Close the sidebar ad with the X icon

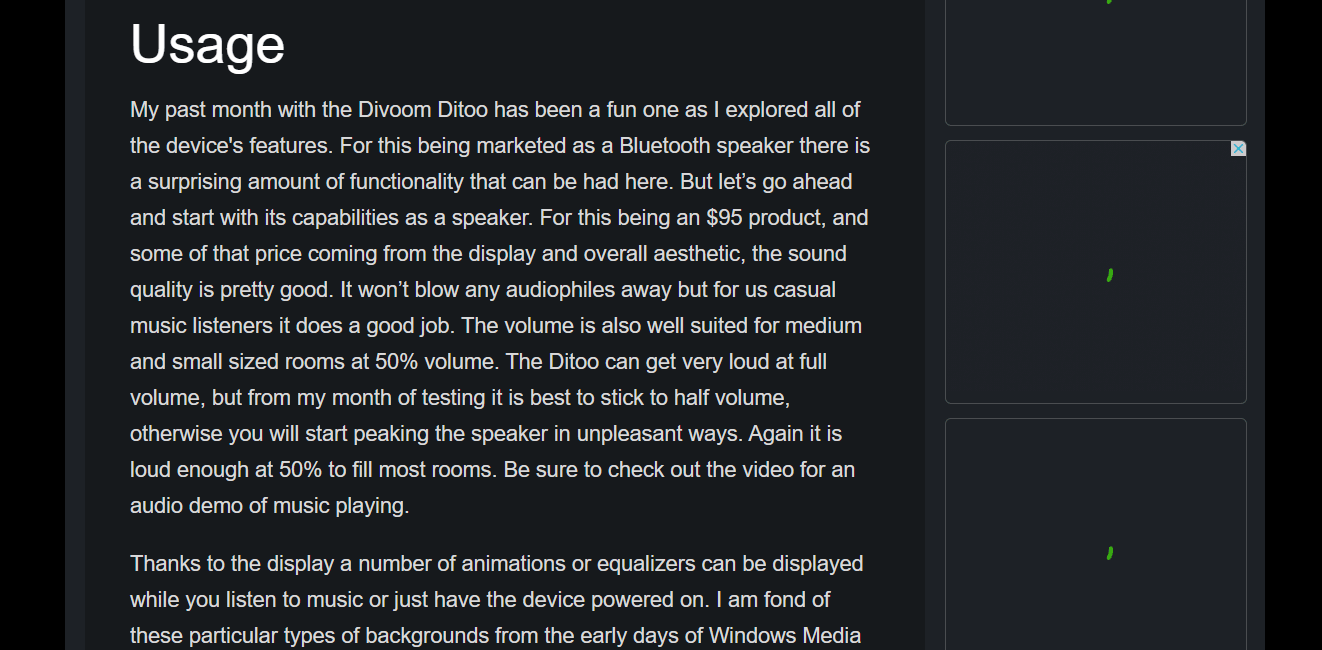(x=1238, y=149)
